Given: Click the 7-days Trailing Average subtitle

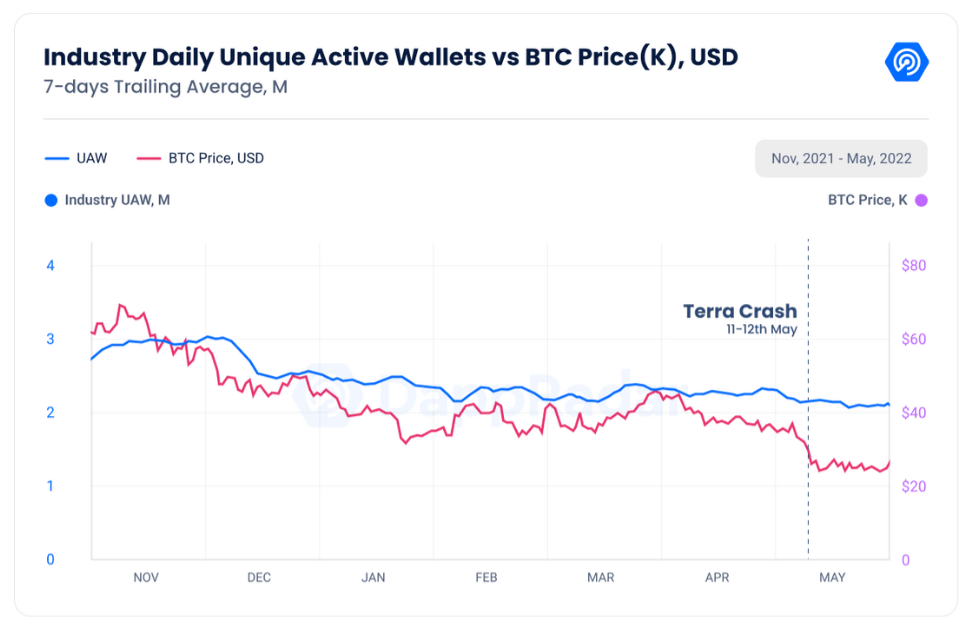Looking at the screenshot, I should [x=165, y=87].
